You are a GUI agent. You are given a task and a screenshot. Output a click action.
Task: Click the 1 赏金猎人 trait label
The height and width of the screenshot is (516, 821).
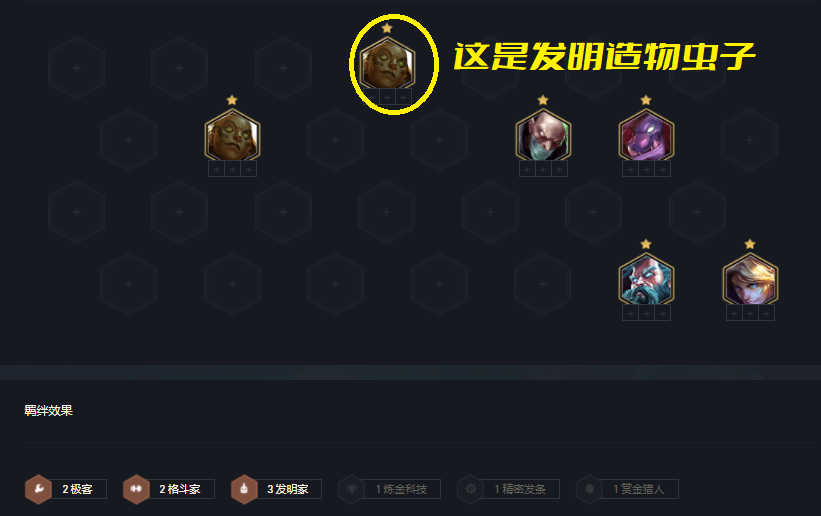pos(639,489)
